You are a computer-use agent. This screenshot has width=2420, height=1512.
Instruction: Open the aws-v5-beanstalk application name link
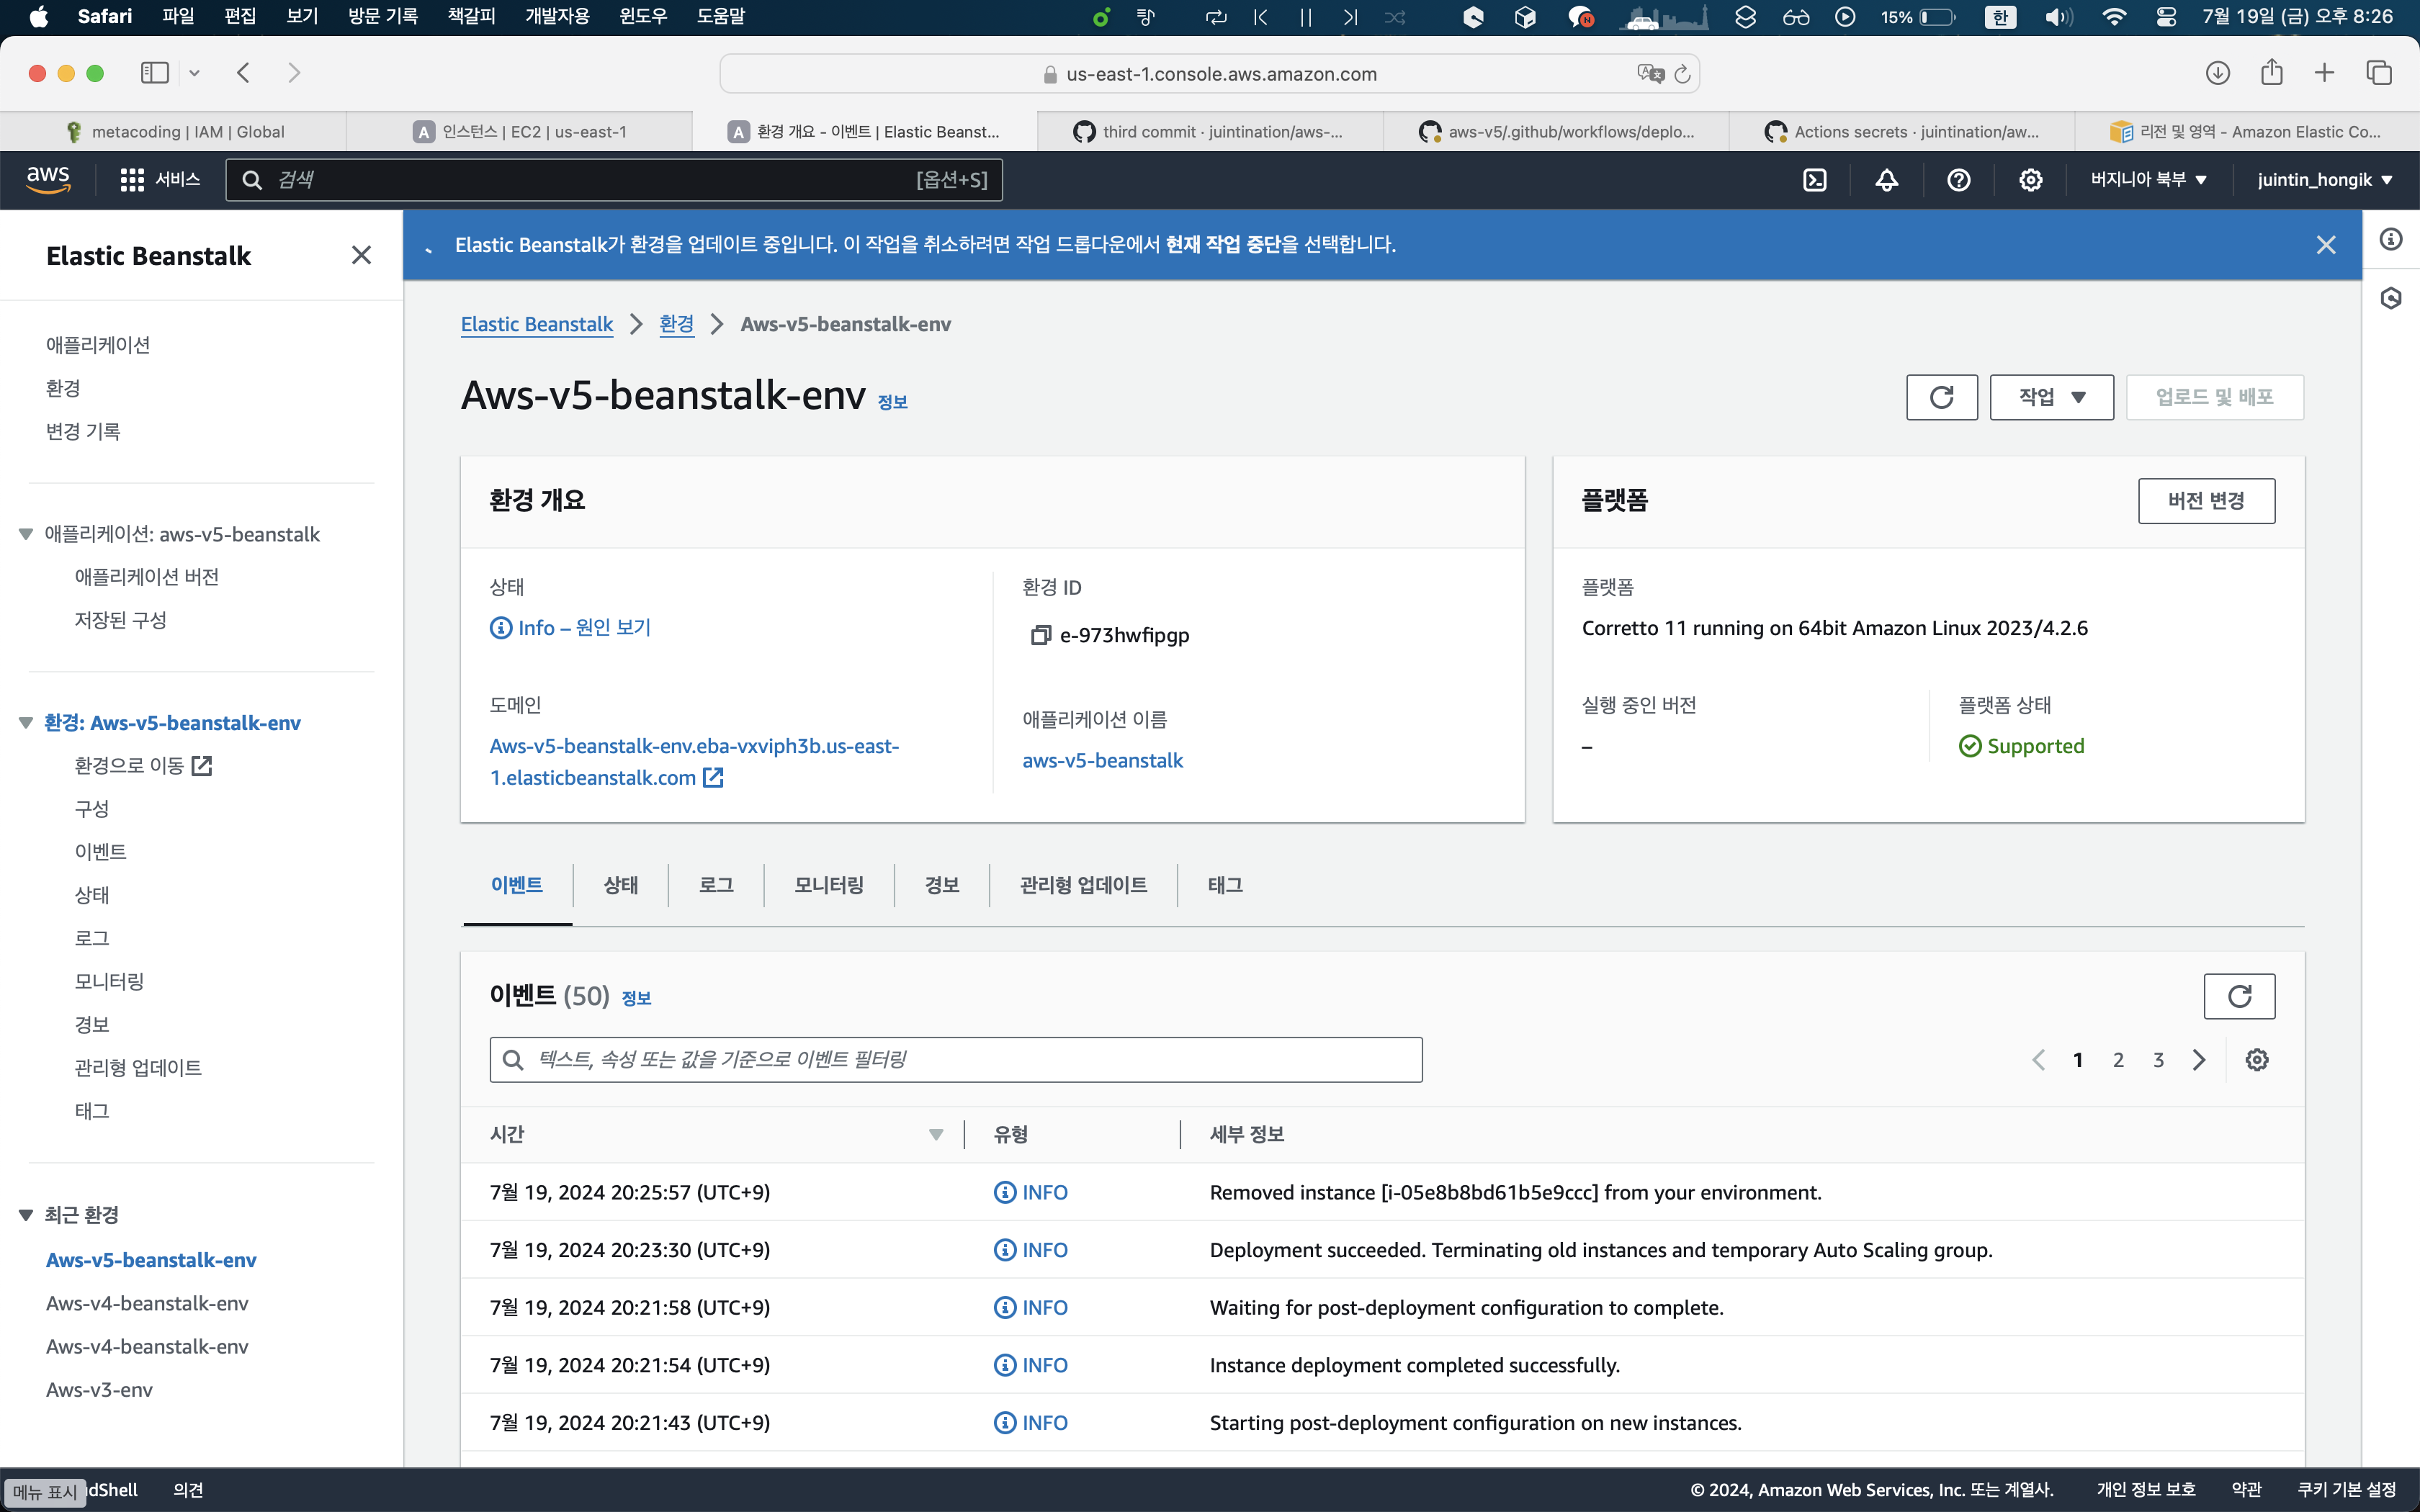coord(1102,761)
